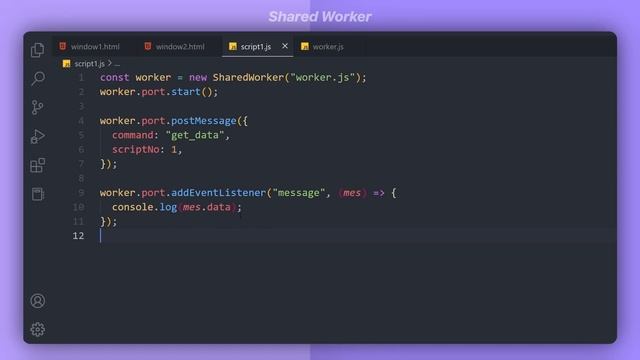
Task: Click line number 9 in the gutter
Action: click(81, 193)
